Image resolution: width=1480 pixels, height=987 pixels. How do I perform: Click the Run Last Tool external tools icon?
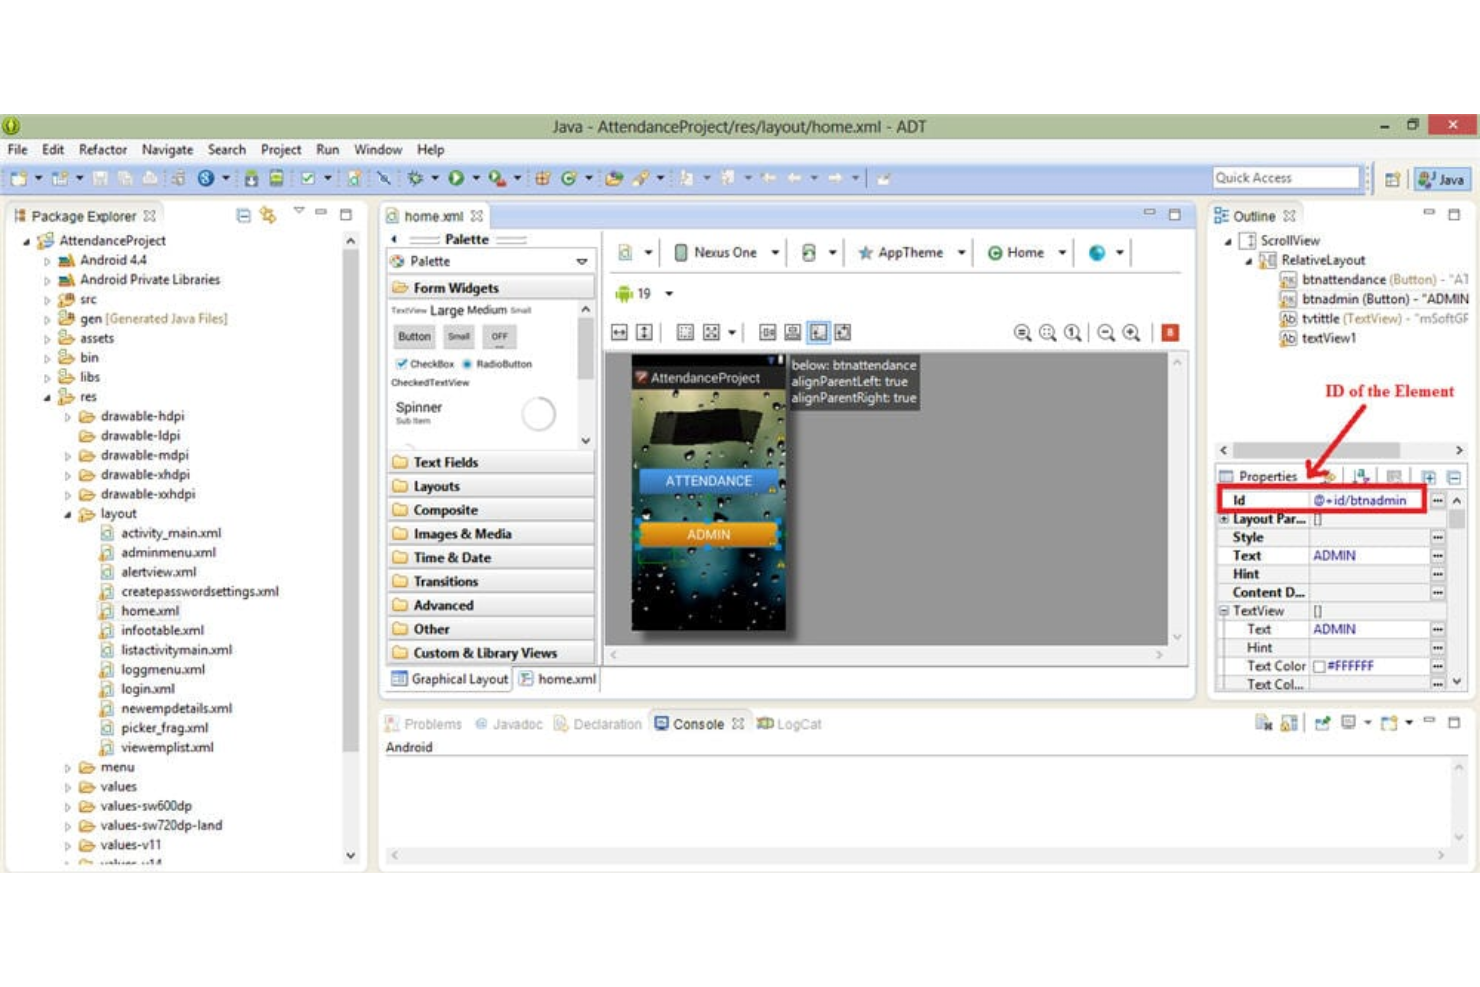tap(497, 178)
